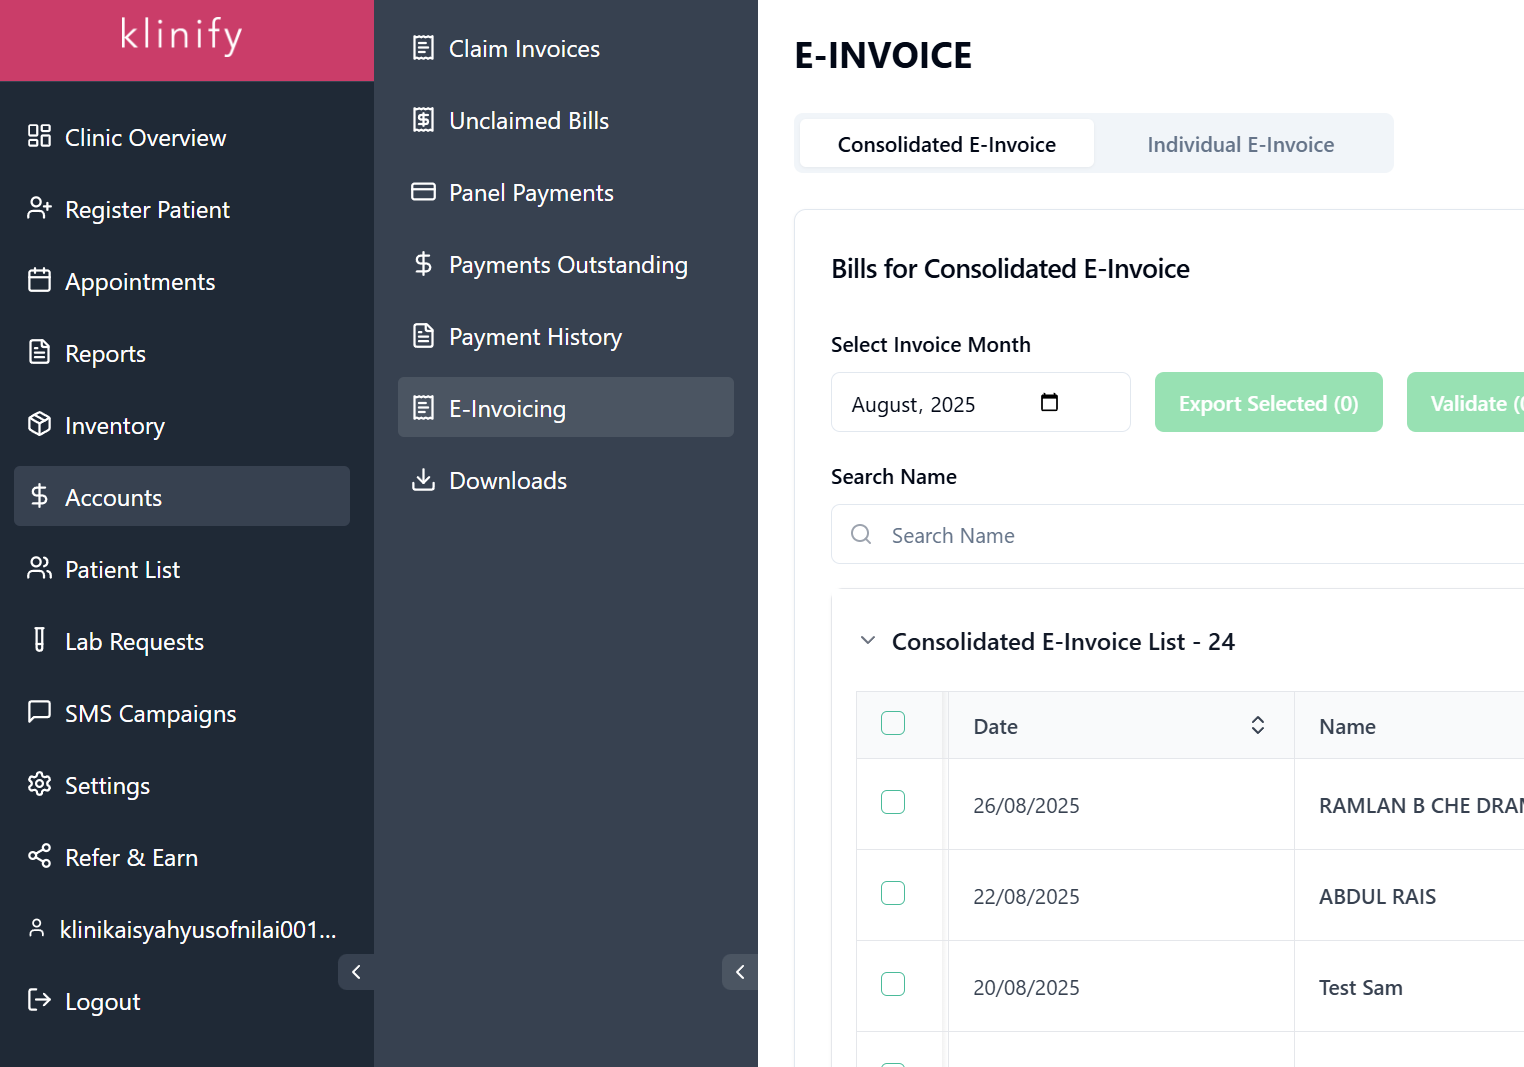The width and height of the screenshot is (1524, 1067).
Task: Click the Panel Payments card icon
Action: (423, 192)
